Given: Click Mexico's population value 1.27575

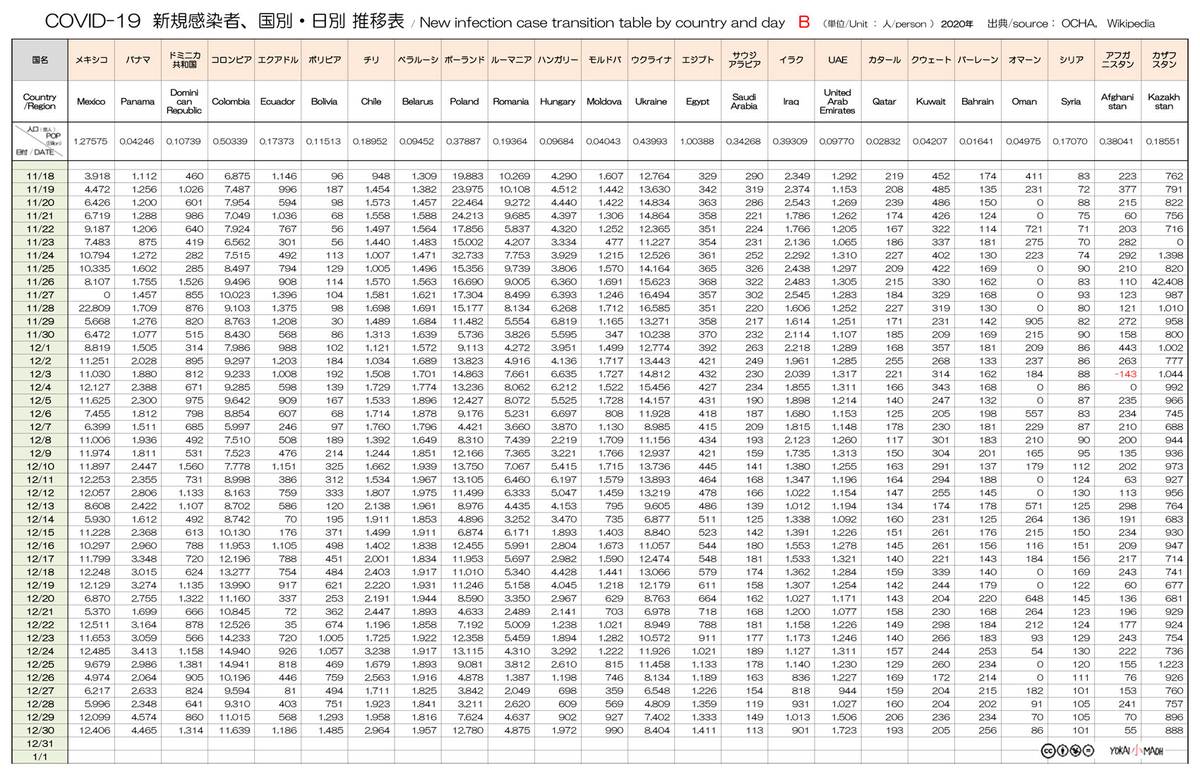Looking at the screenshot, I should (x=91, y=142).
